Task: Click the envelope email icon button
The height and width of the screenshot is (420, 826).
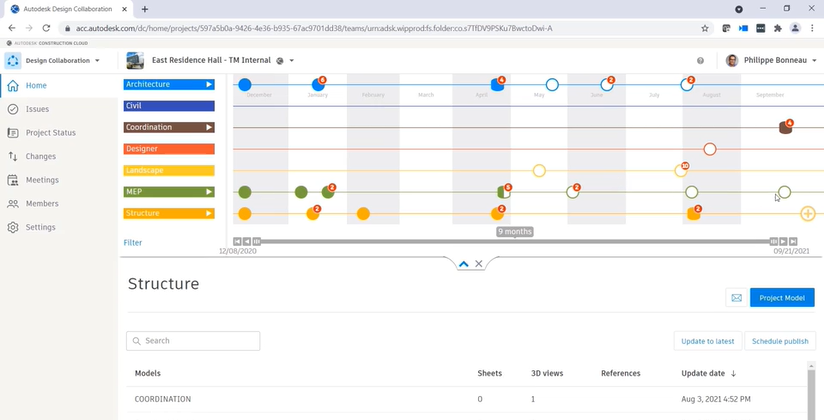Action: click(736, 298)
